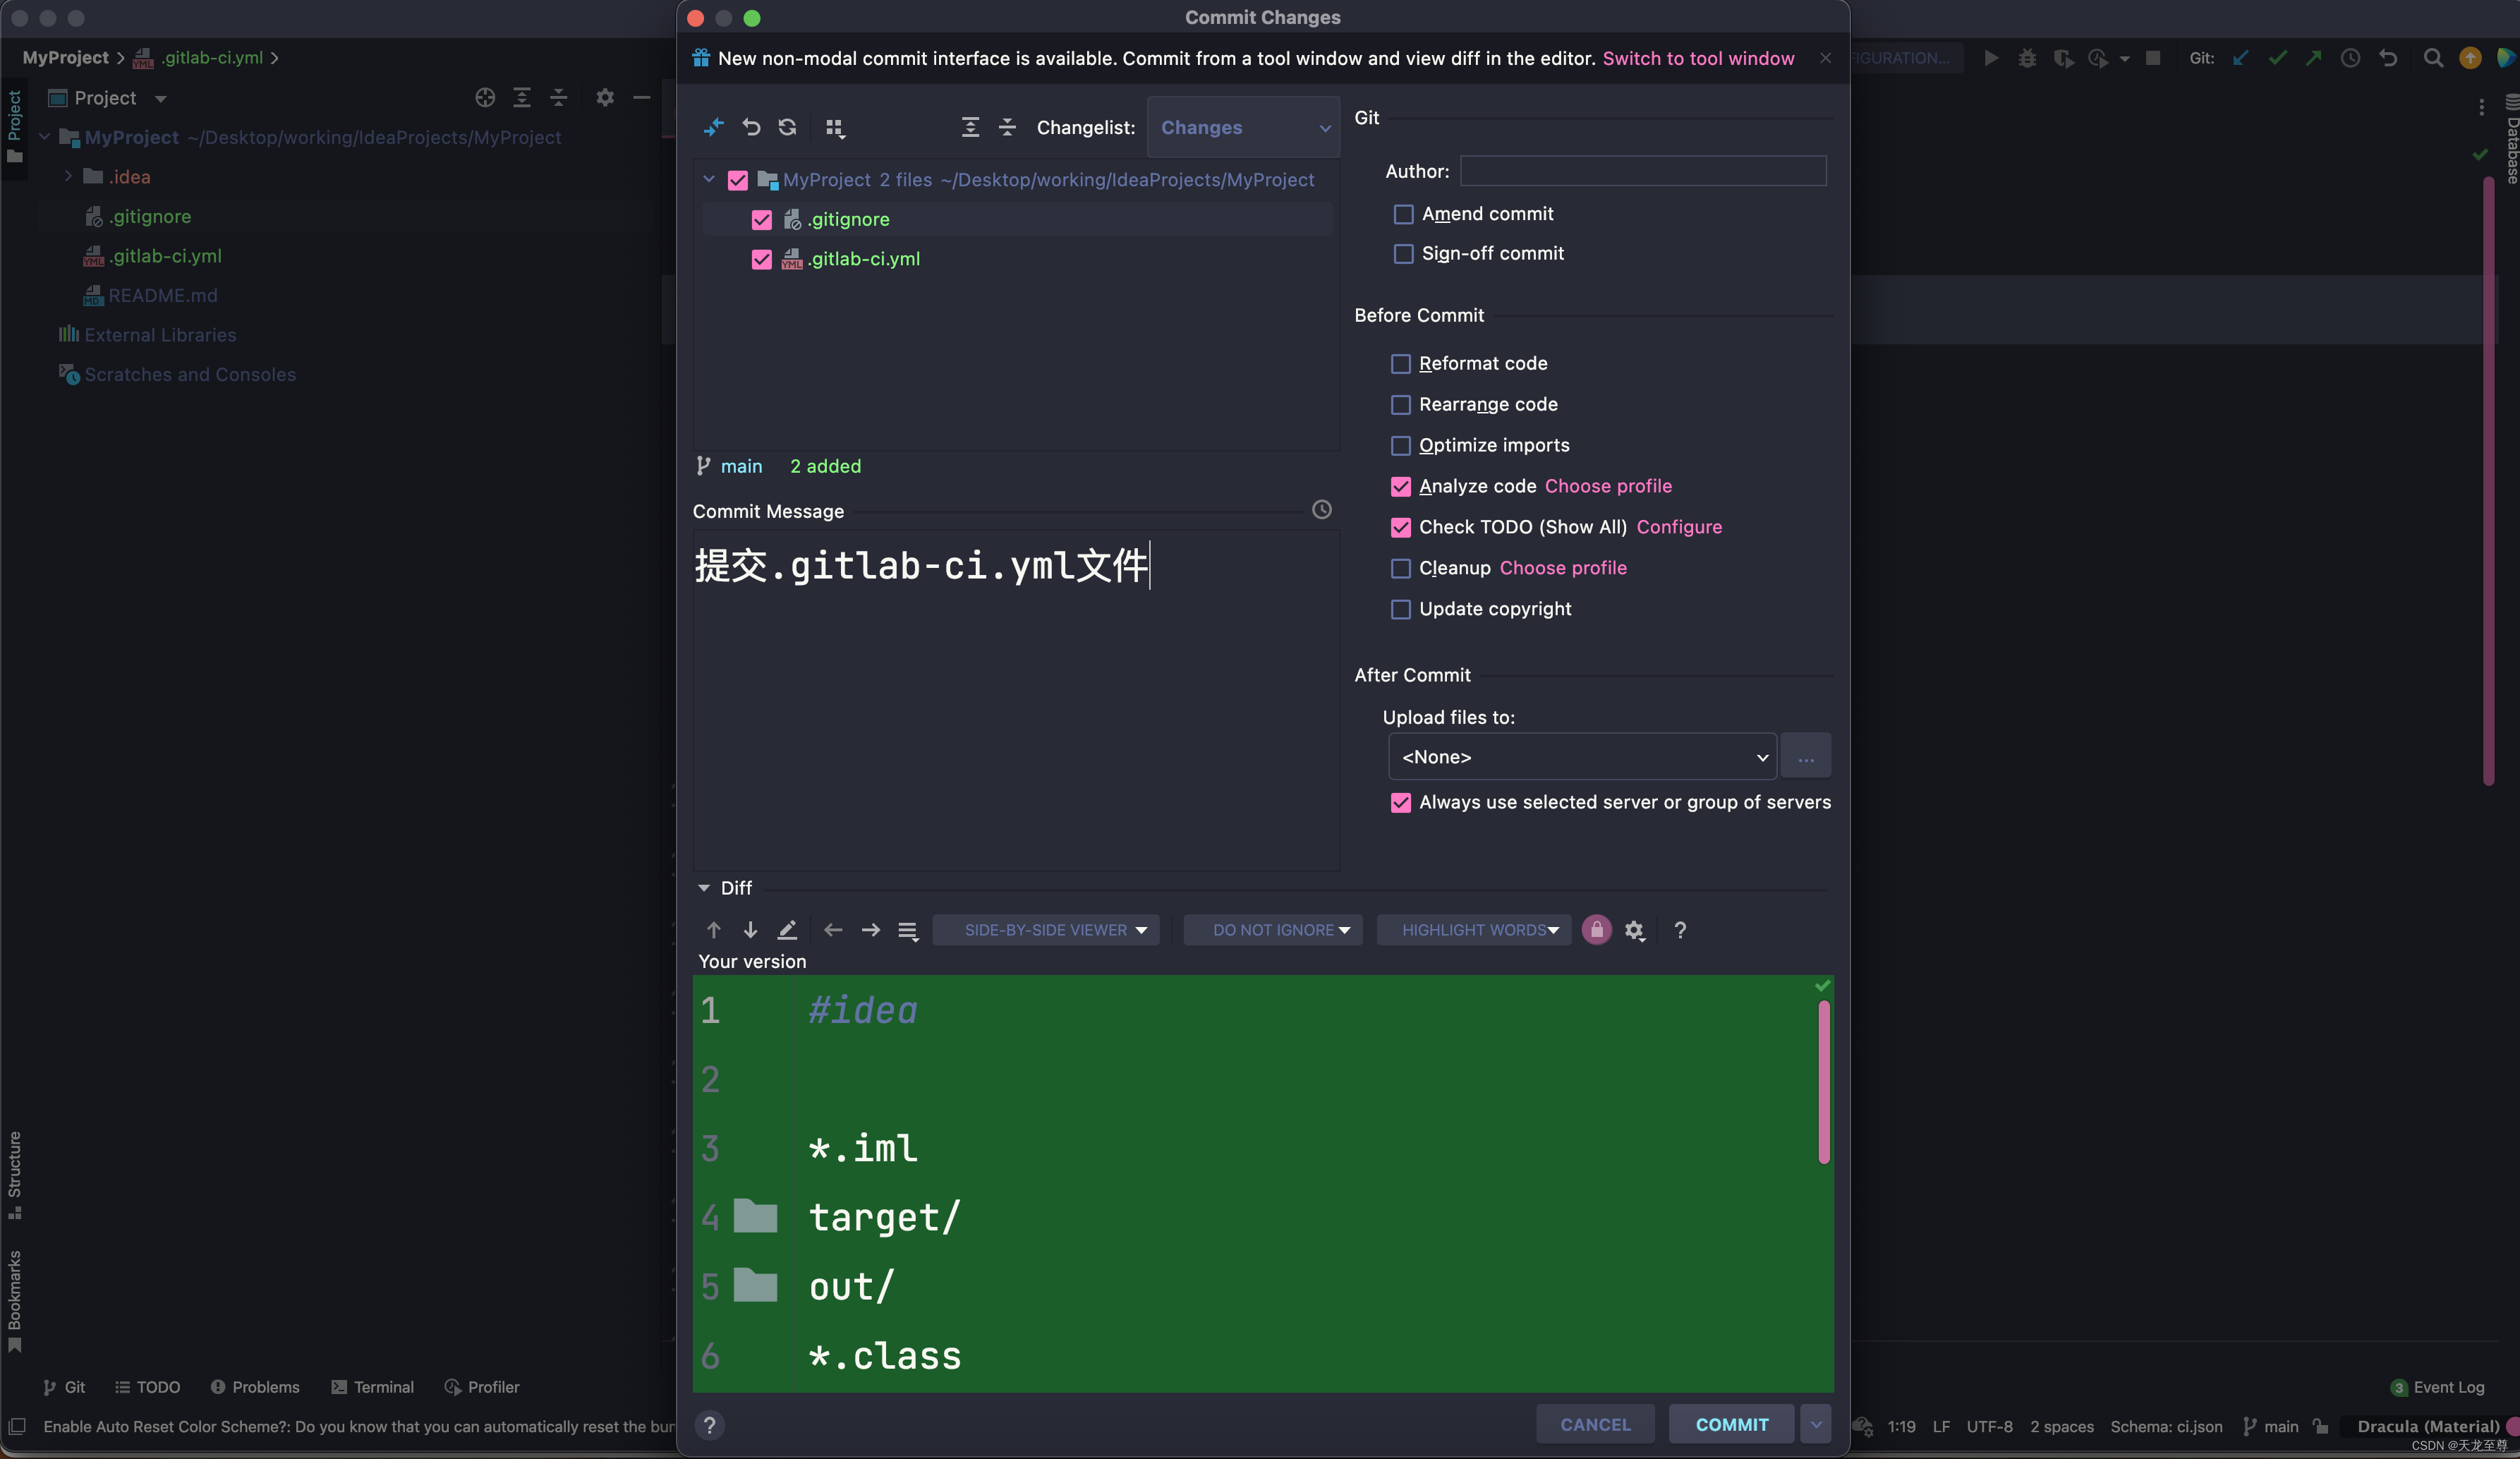Viewport: 2520px width, 1459px height.
Task: Open Diff settings gear icon
Action: pyautogui.click(x=1634, y=930)
